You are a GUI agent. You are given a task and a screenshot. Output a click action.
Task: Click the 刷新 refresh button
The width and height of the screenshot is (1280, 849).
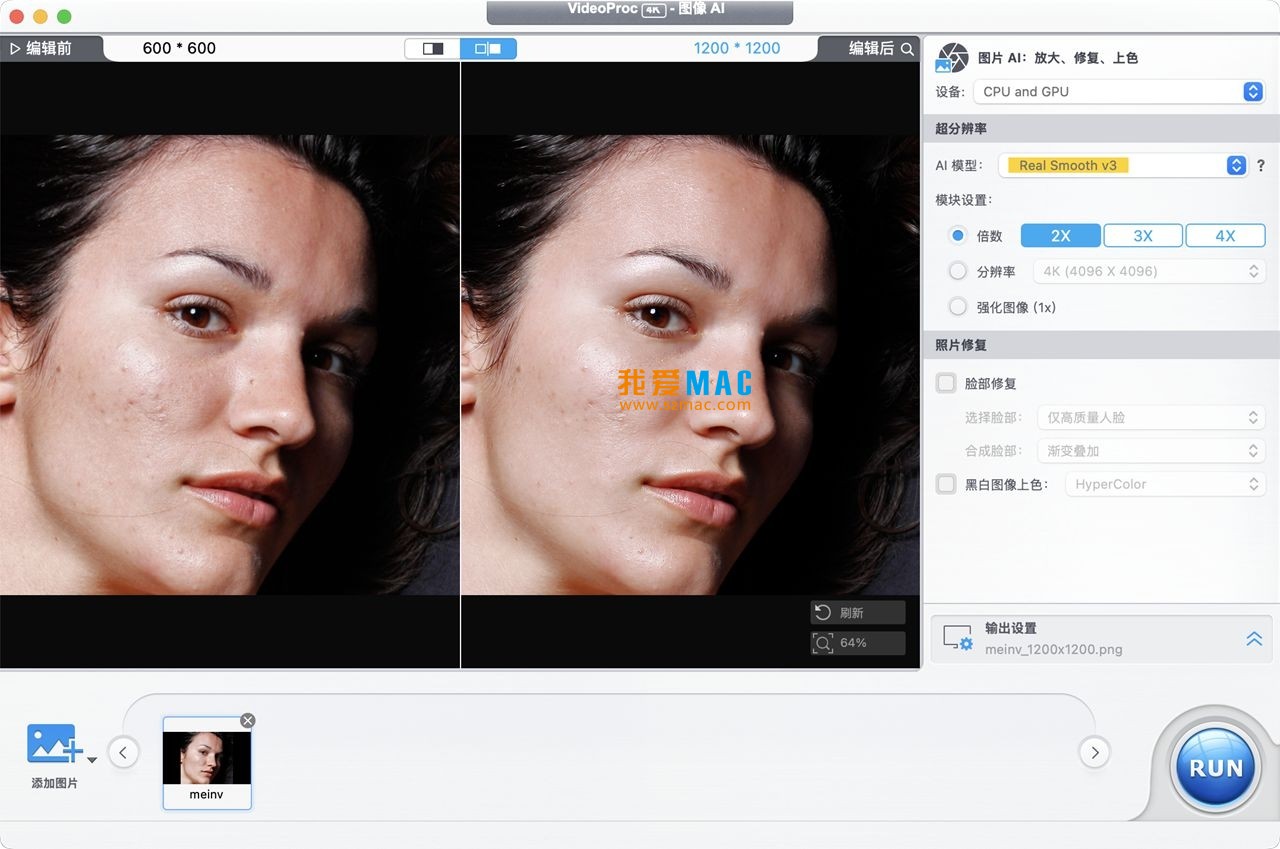(x=858, y=612)
